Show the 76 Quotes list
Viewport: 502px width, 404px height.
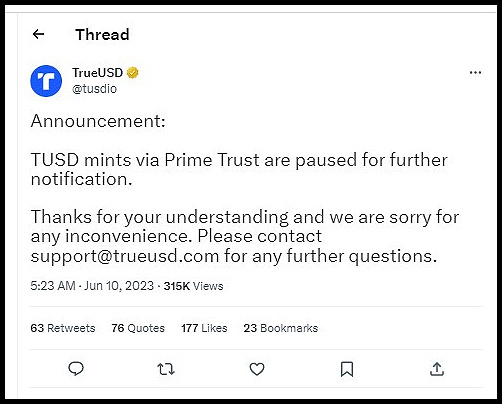point(138,328)
